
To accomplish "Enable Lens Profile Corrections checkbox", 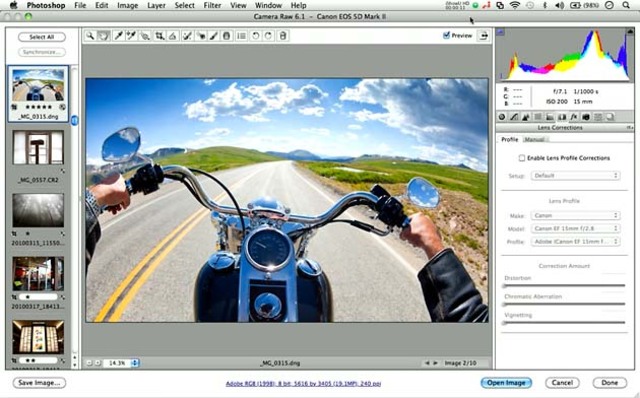I will point(522,158).
